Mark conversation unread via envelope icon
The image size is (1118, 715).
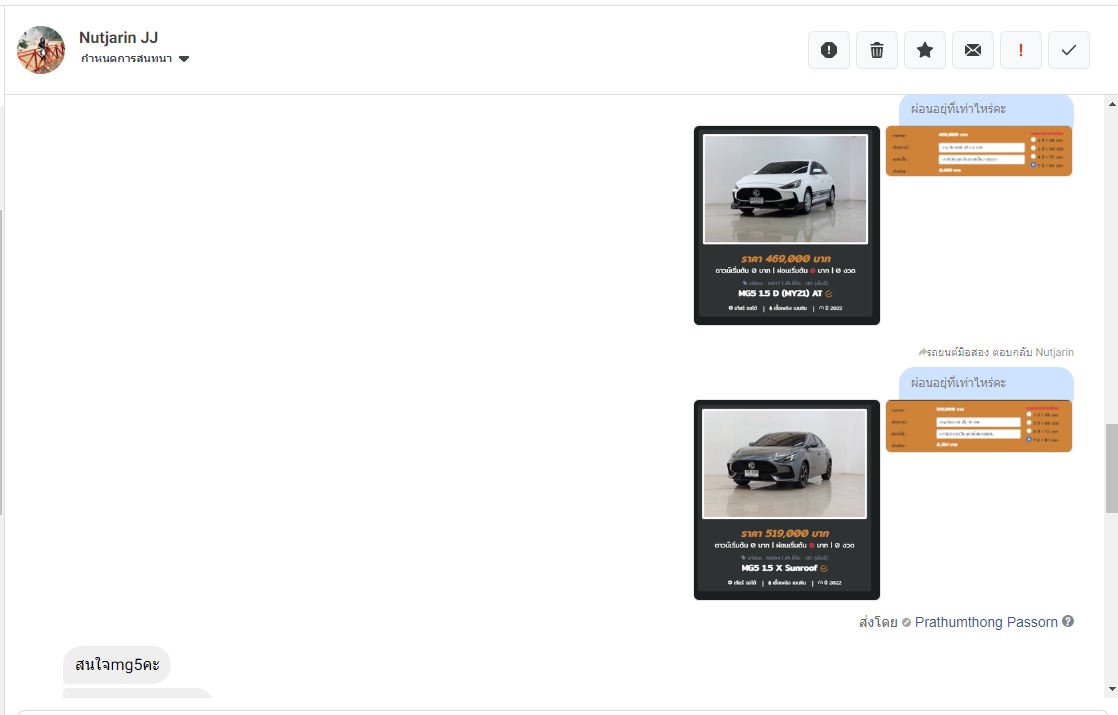[973, 50]
